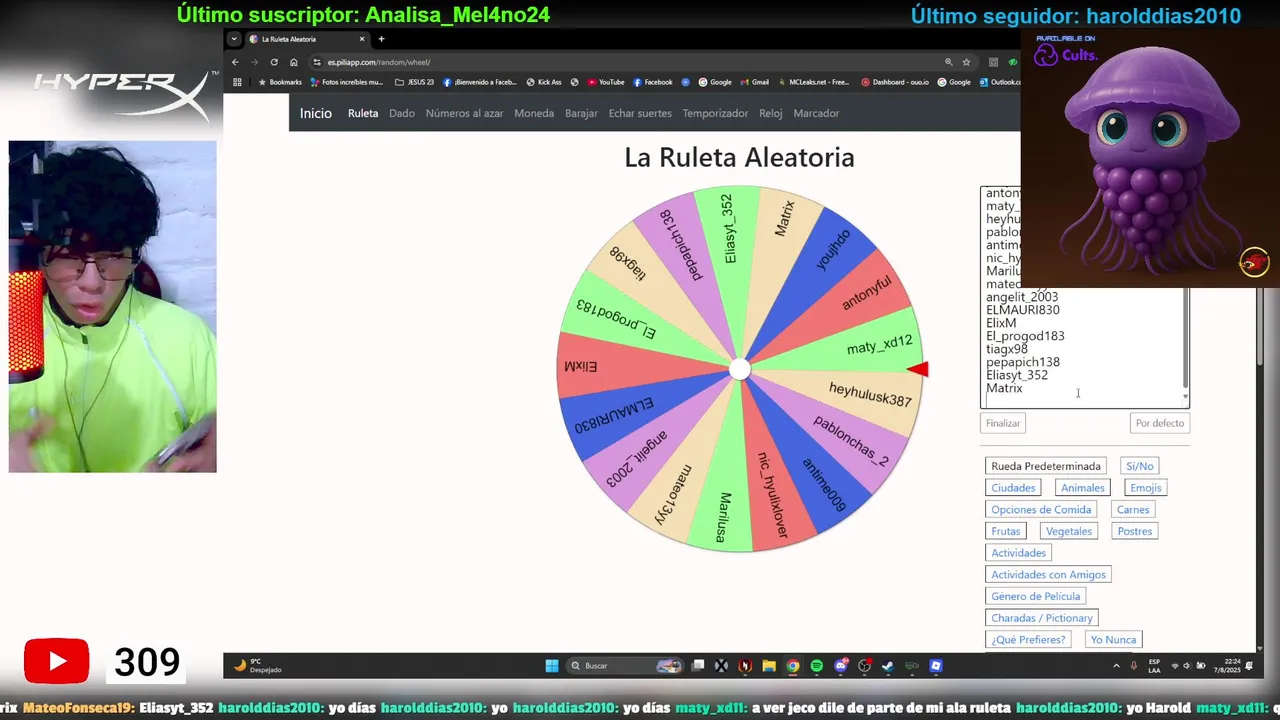Select the name ELMAURI830 in the list
Viewport: 1280px width, 720px height.
1023,310
